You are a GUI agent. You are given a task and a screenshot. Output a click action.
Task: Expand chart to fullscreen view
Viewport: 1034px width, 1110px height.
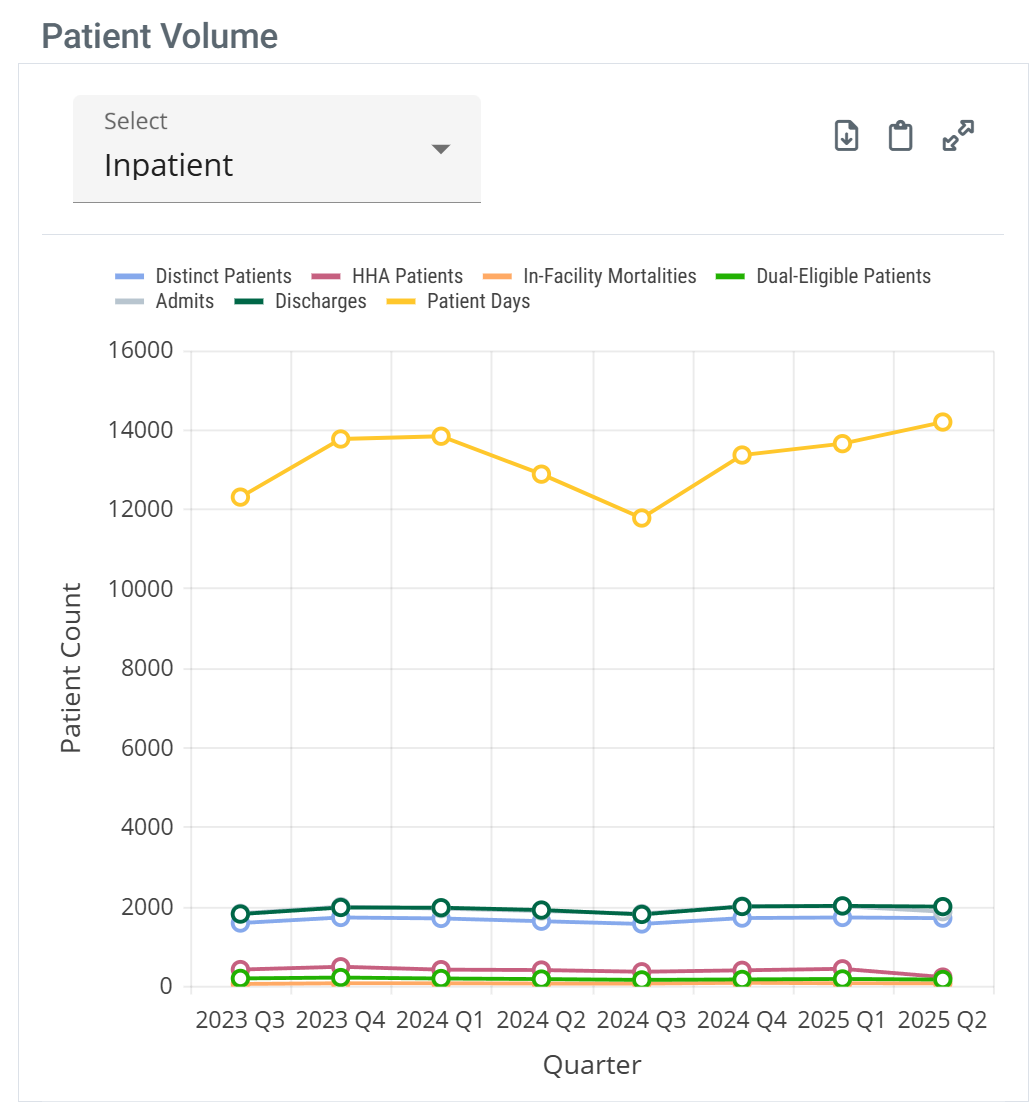pyautogui.click(x=958, y=135)
